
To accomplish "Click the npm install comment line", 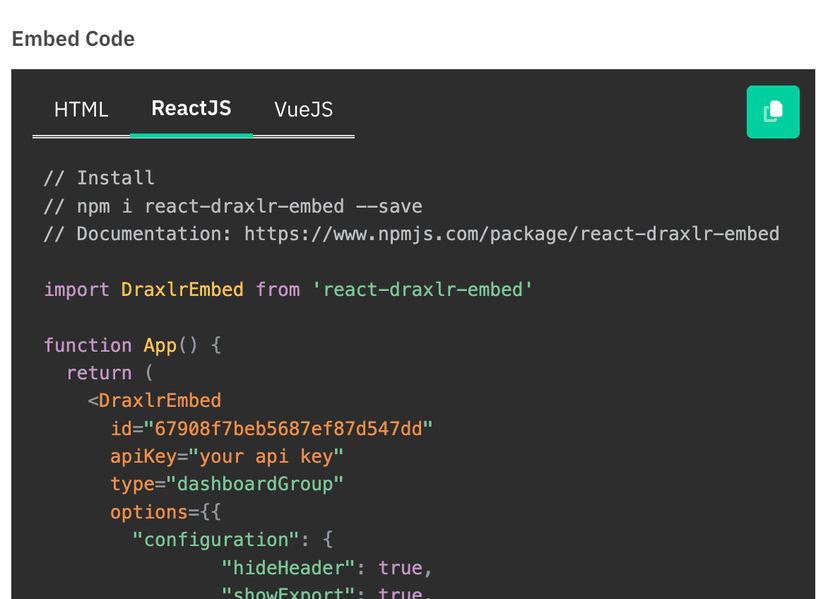I will pyautogui.click(x=231, y=205).
